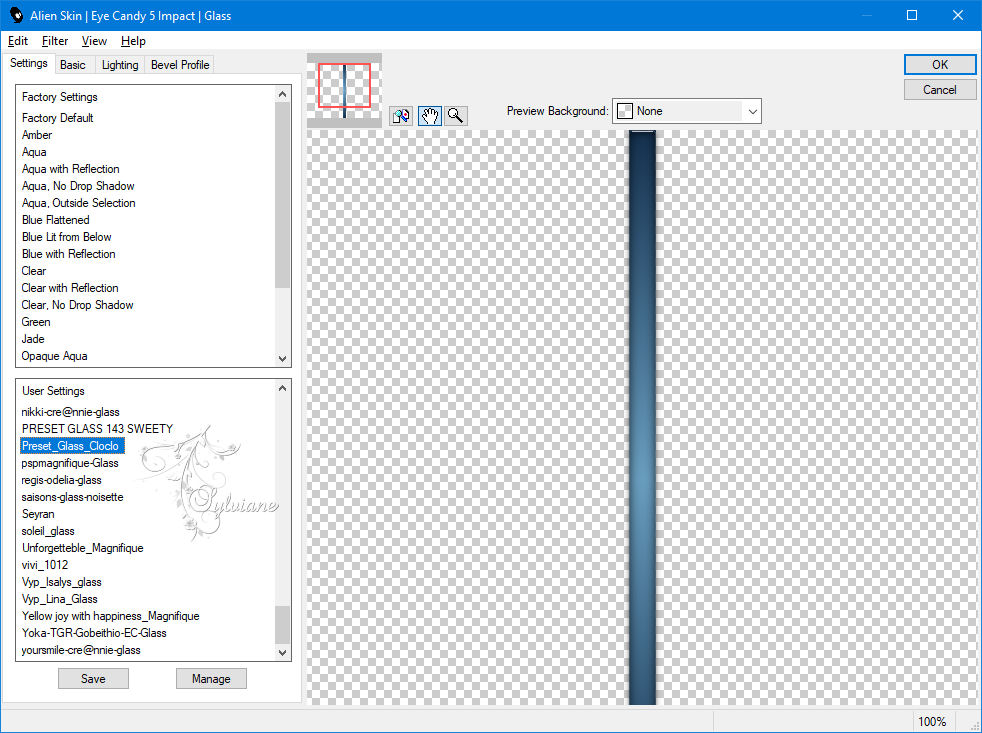The width and height of the screenshot is (982, 733).
Task: Switch to the Settings tab
Action: pos(28,63)
